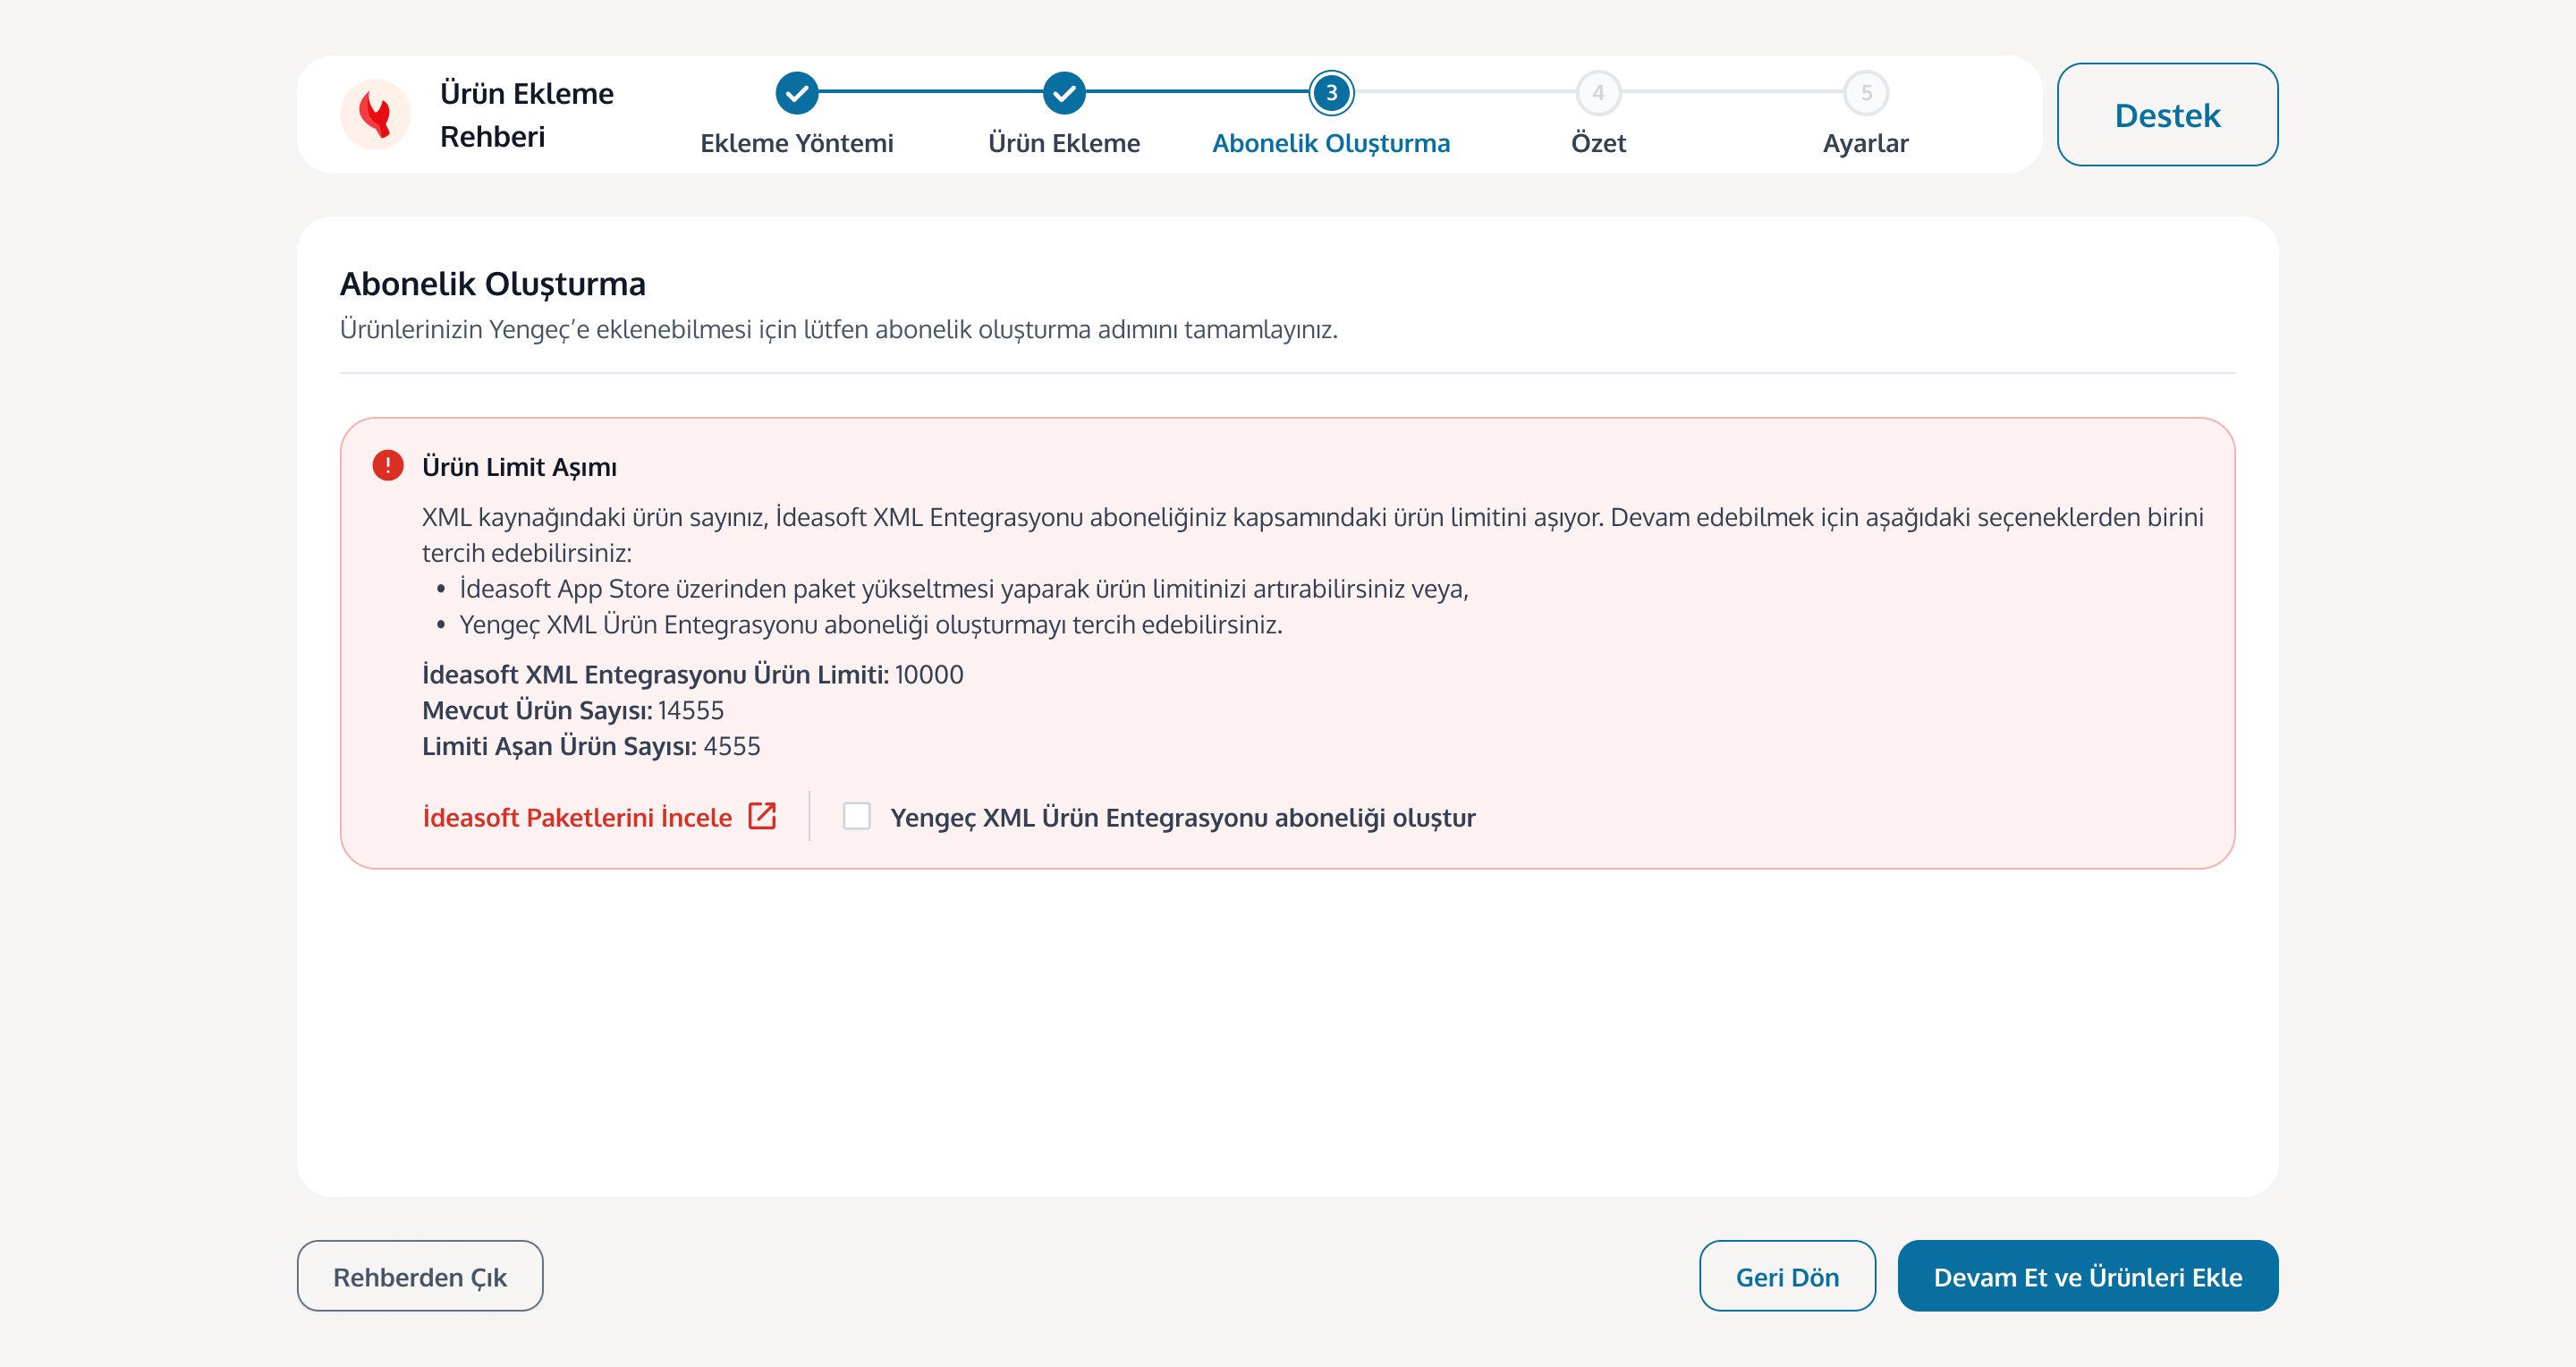Viewport: 2576px width, 1367px height.
Task: Click the step 4 circle icon
Action: pos(1598,93)
